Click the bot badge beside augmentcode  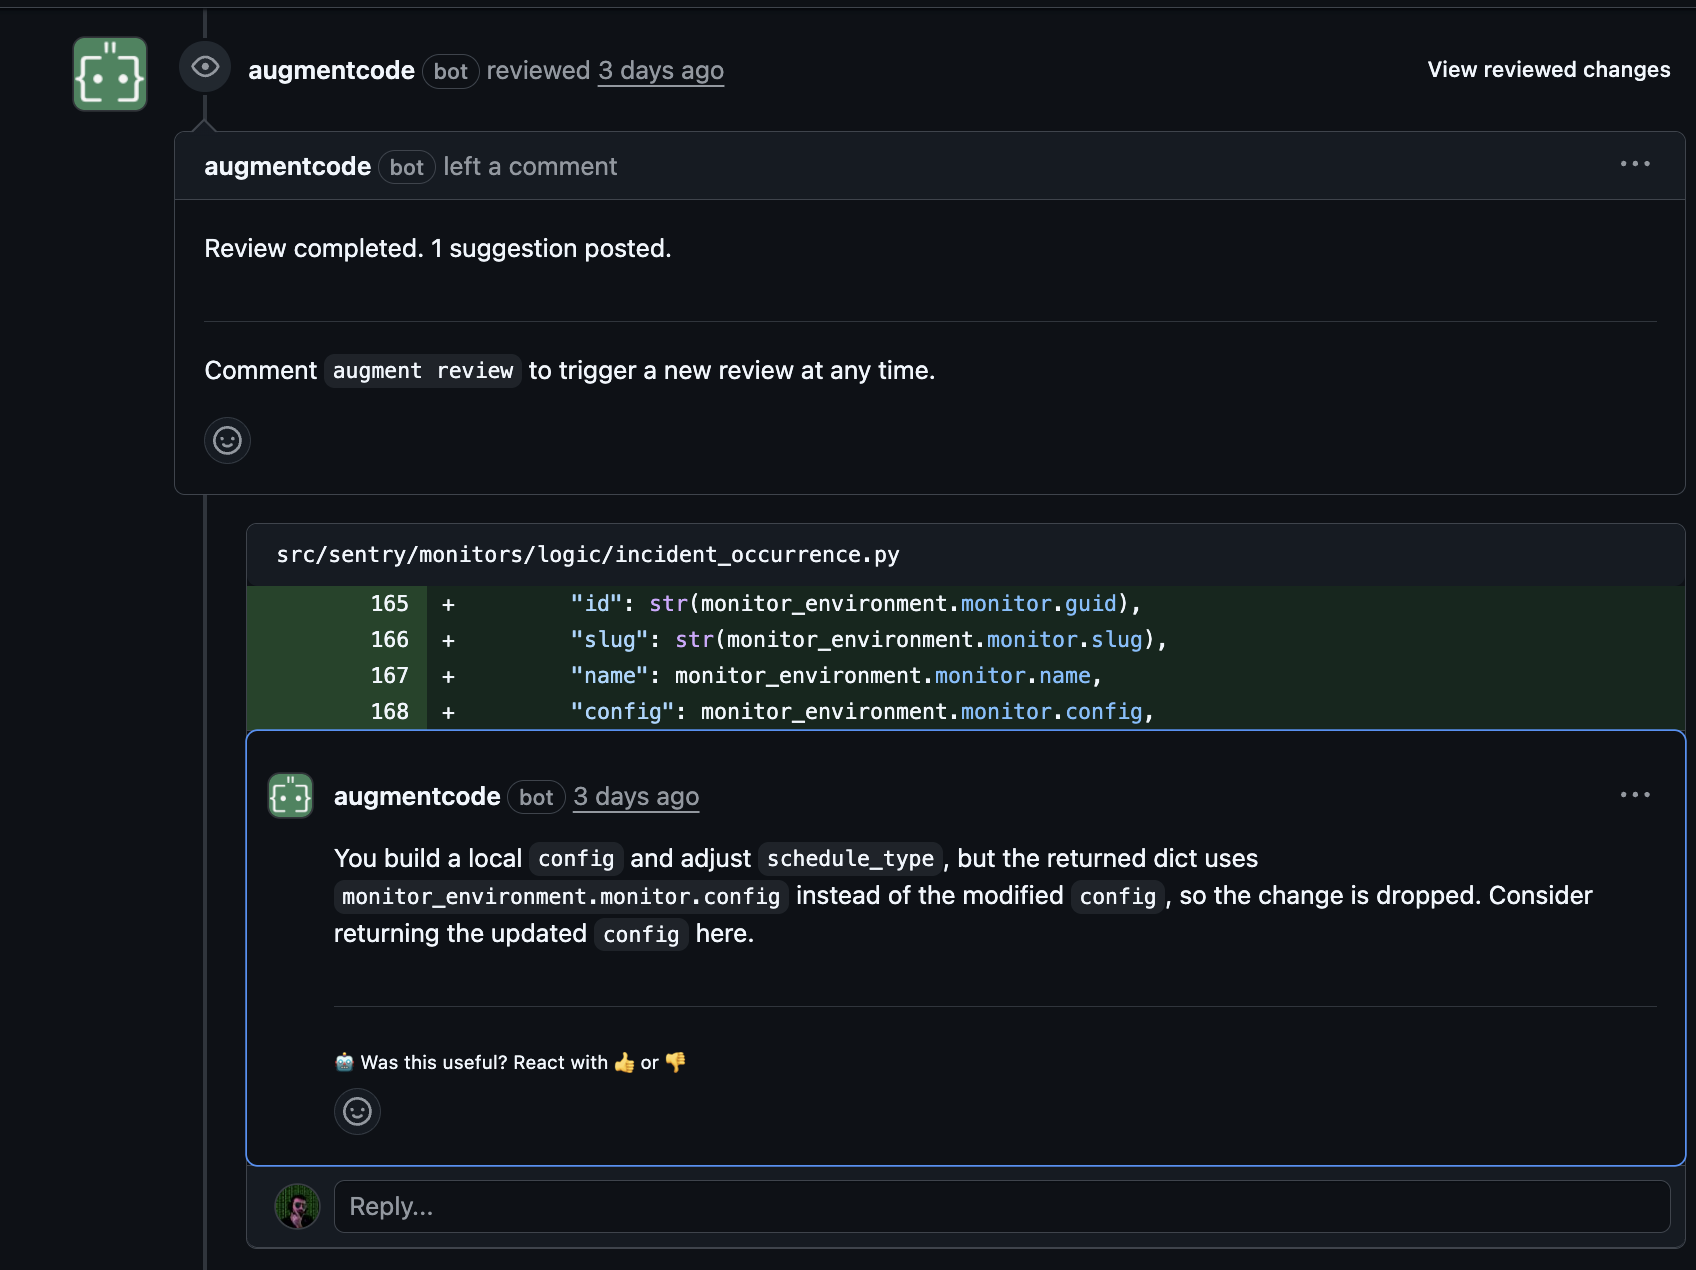[451, 71]
